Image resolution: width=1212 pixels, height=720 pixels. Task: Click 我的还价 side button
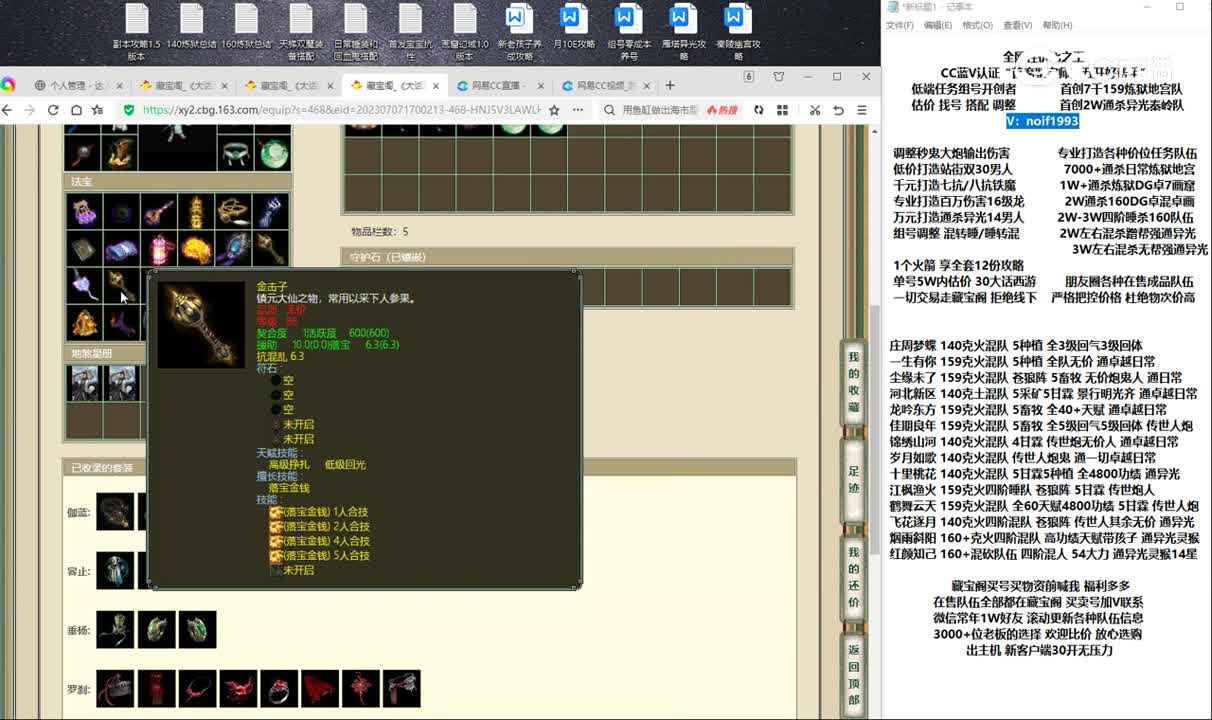coord(853,578)
